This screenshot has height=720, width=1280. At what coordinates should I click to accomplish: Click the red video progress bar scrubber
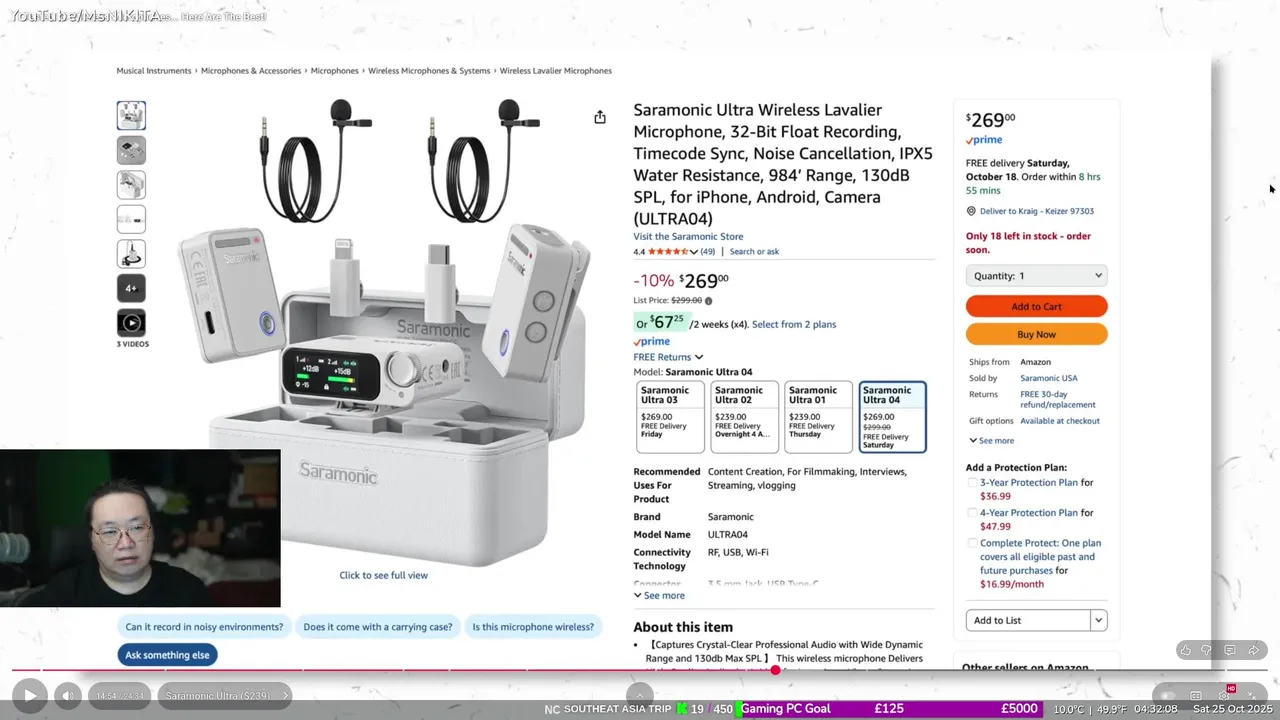(x=775, y=670)
